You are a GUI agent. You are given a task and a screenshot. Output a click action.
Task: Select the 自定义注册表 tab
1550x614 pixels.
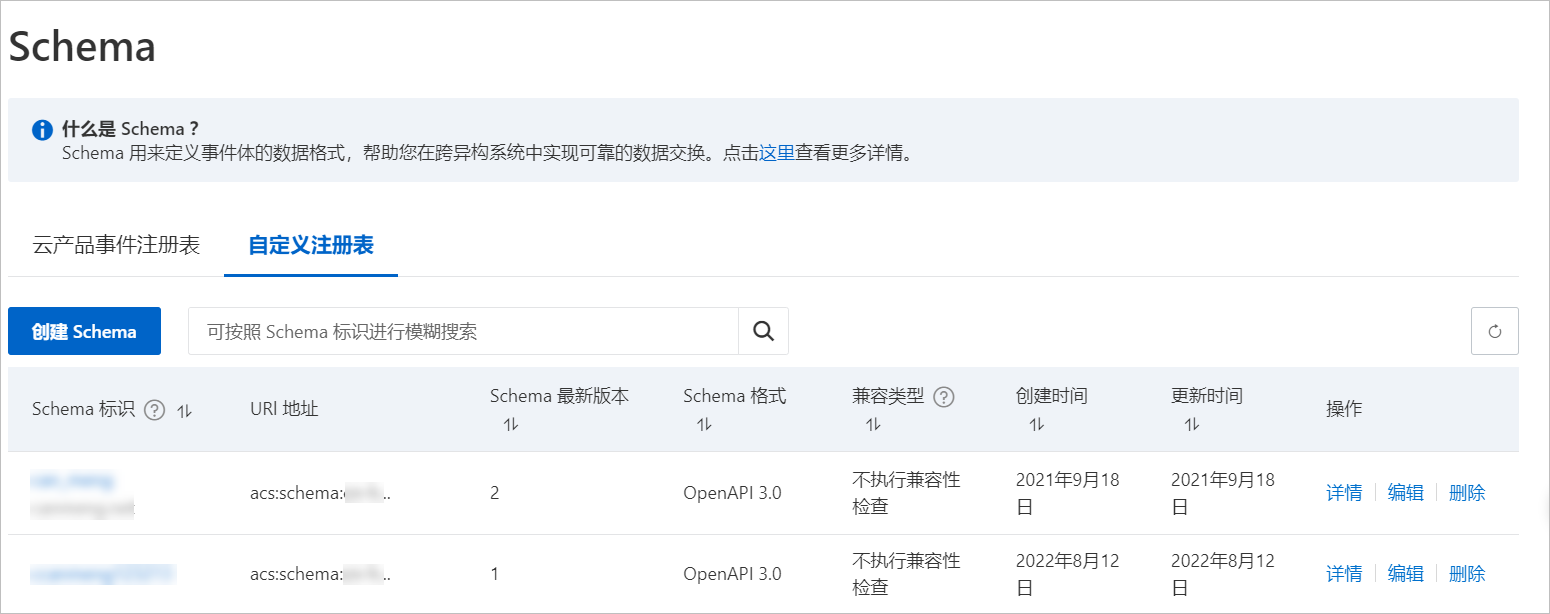tap(311, 245)
